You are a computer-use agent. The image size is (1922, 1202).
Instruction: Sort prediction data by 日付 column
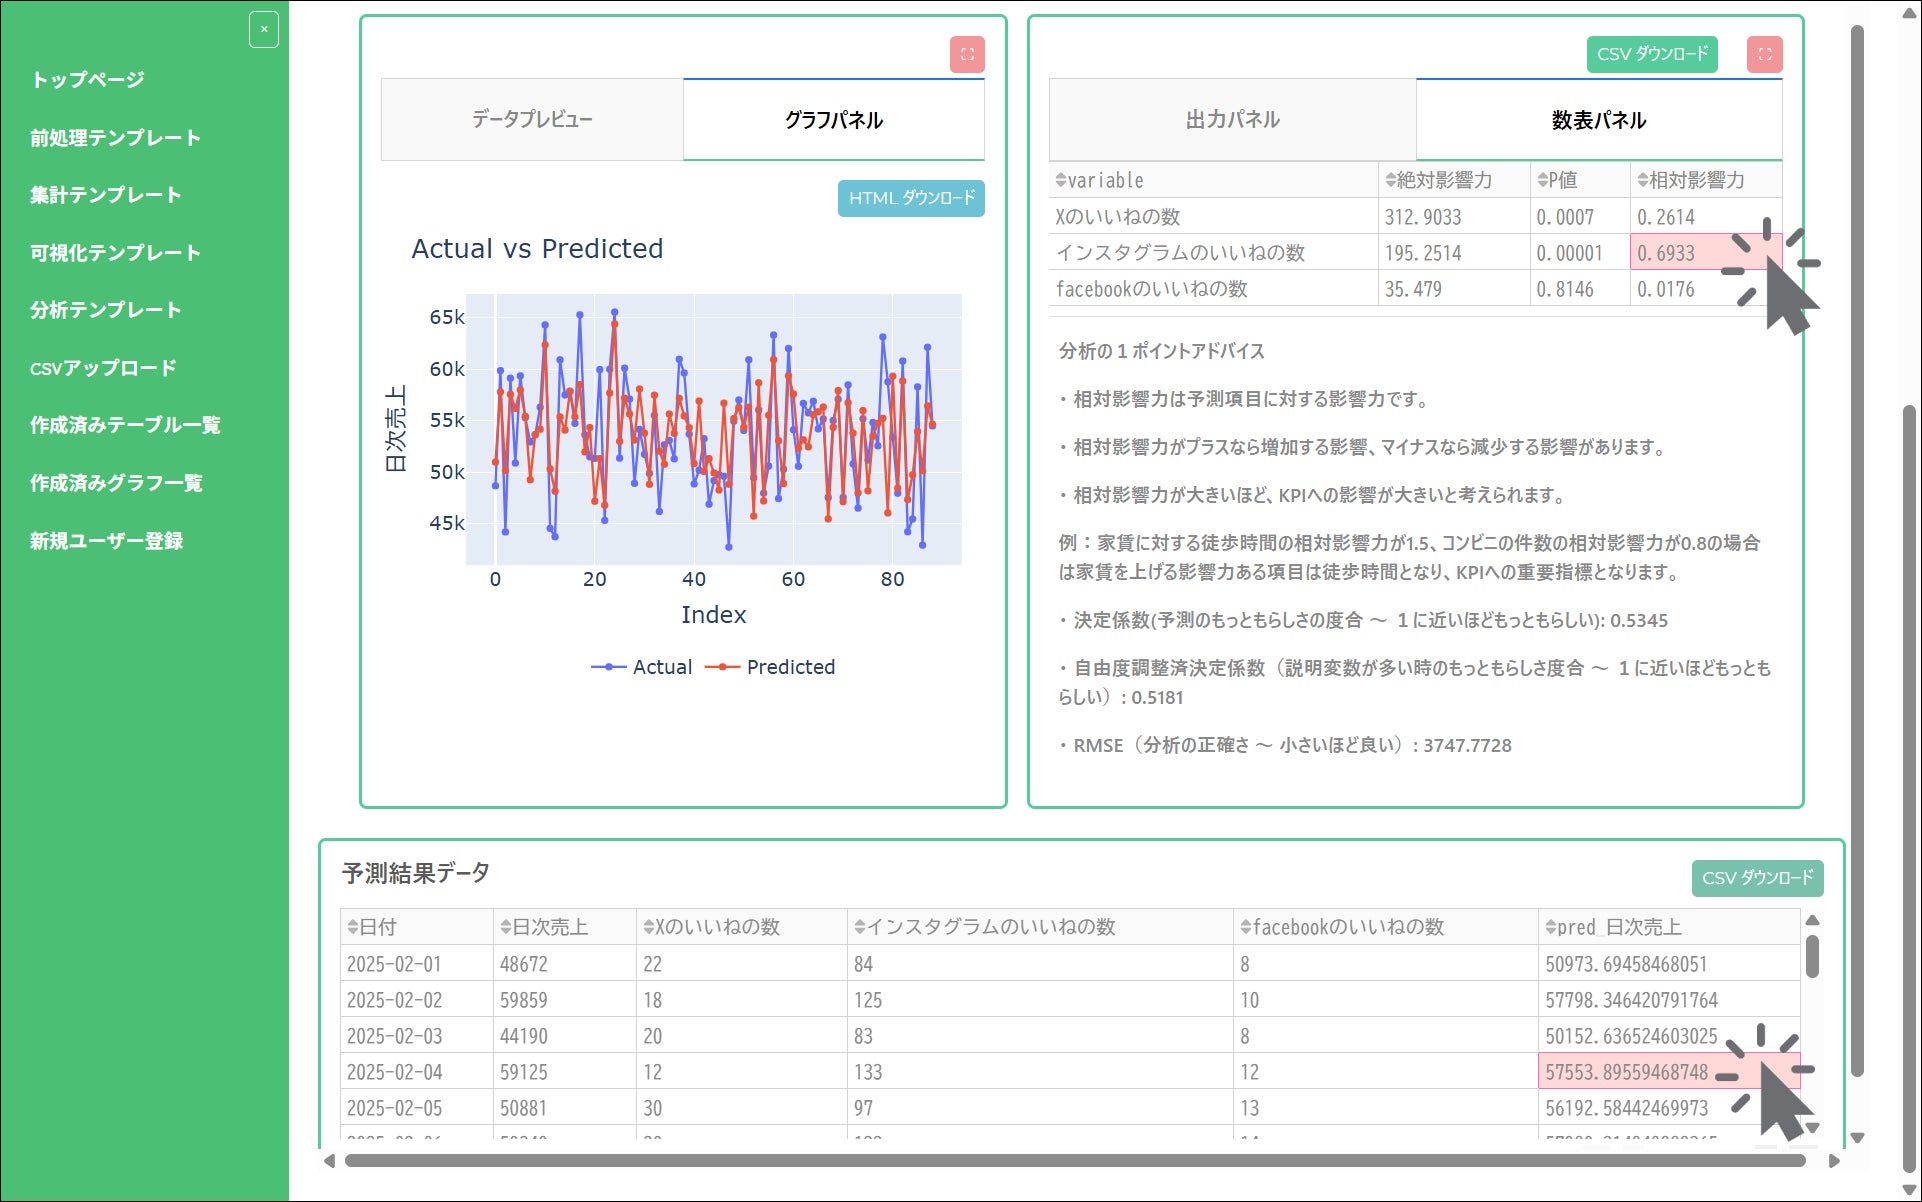pyautogui.click(x=353, y=928)
